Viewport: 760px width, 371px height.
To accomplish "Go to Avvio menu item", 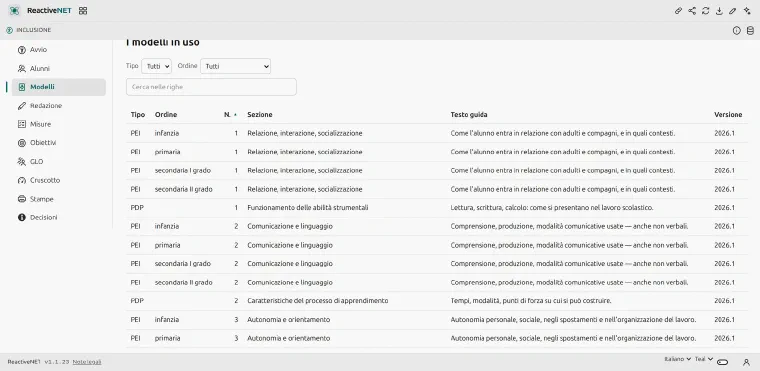I will tap(38, 50).
